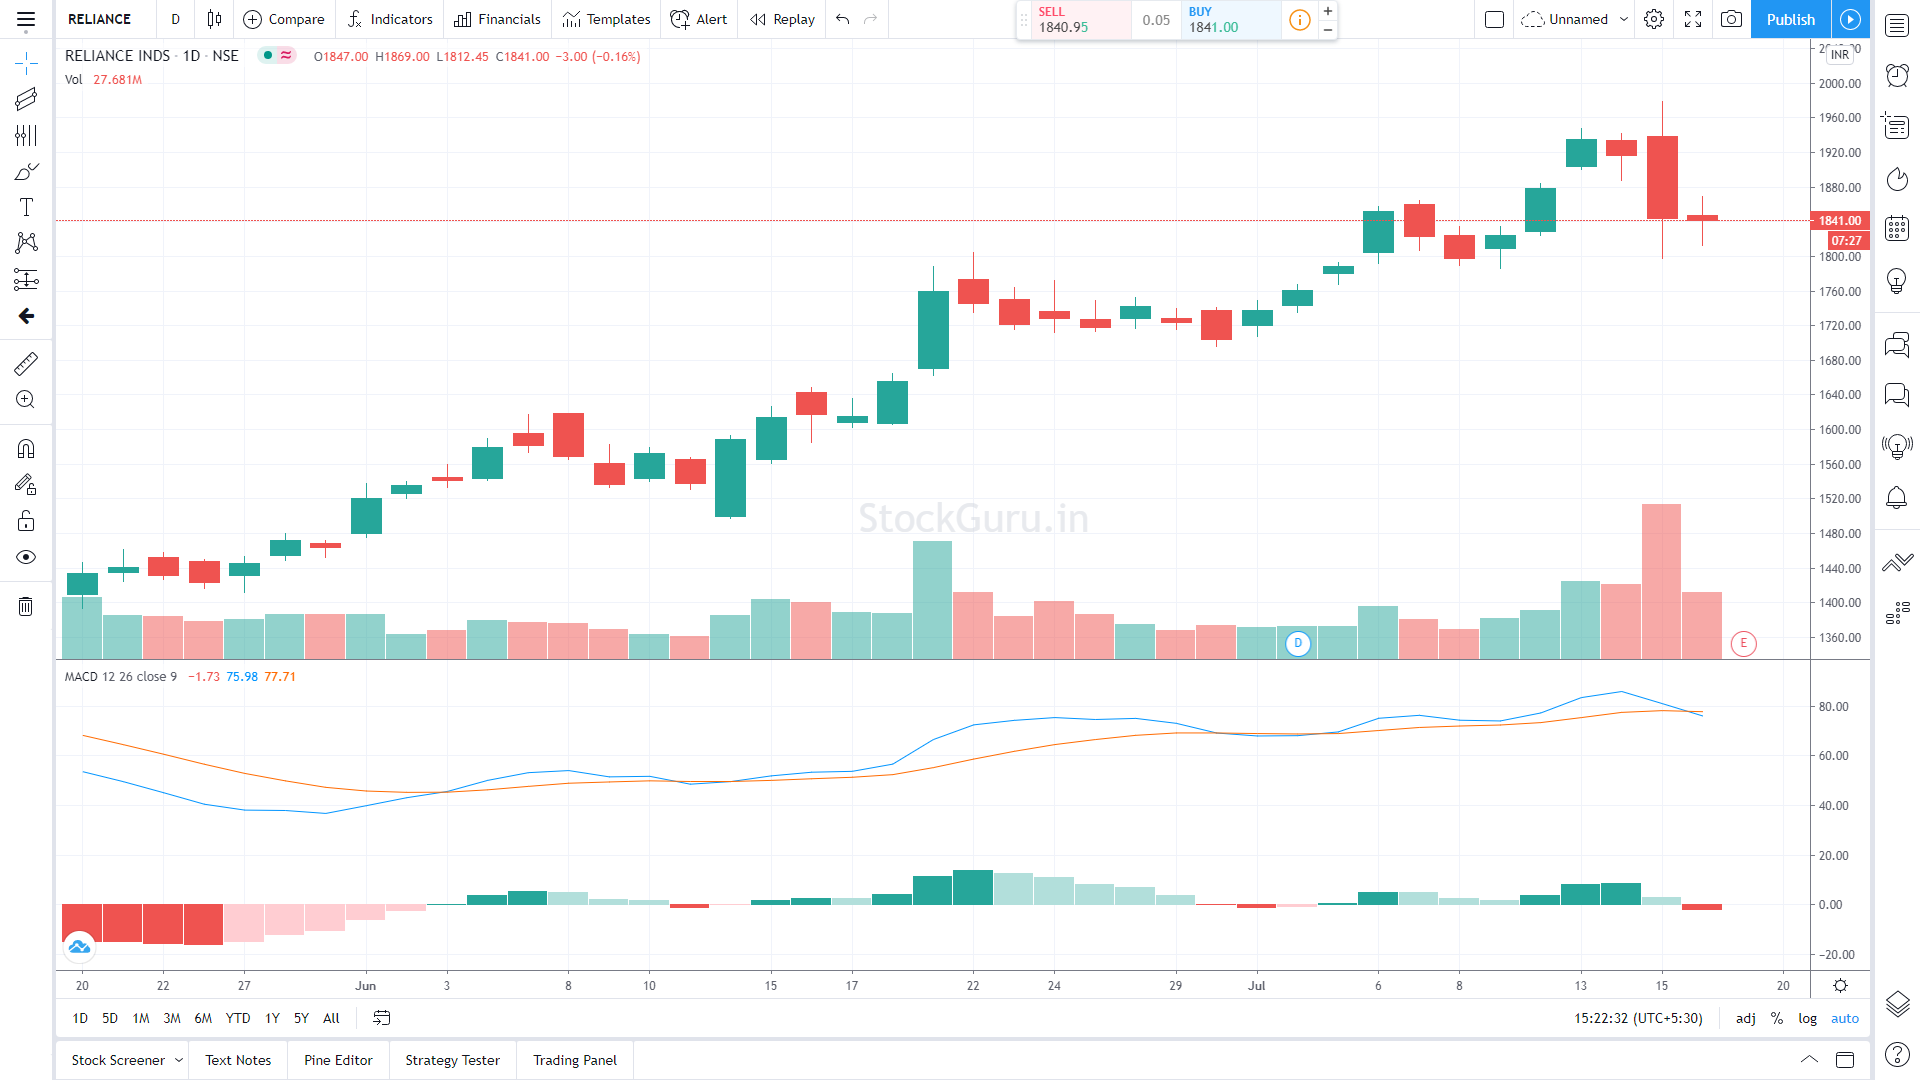This screenshot has height=1080, width=1920.
Task: Open the Indicators list
Action: (390, 19)
